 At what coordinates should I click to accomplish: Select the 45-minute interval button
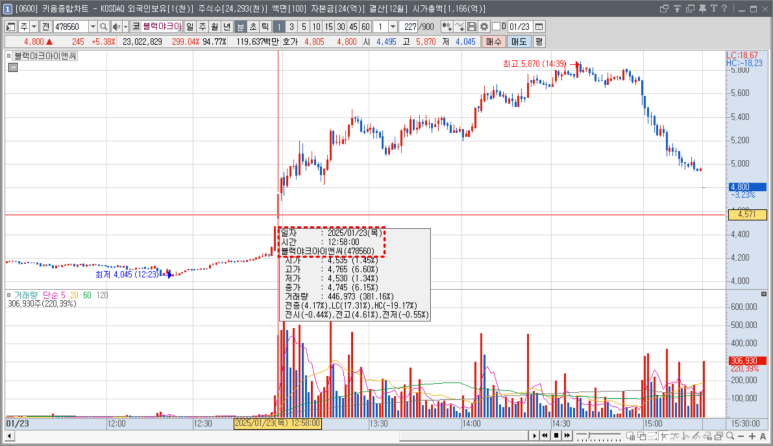coord(353,27)
